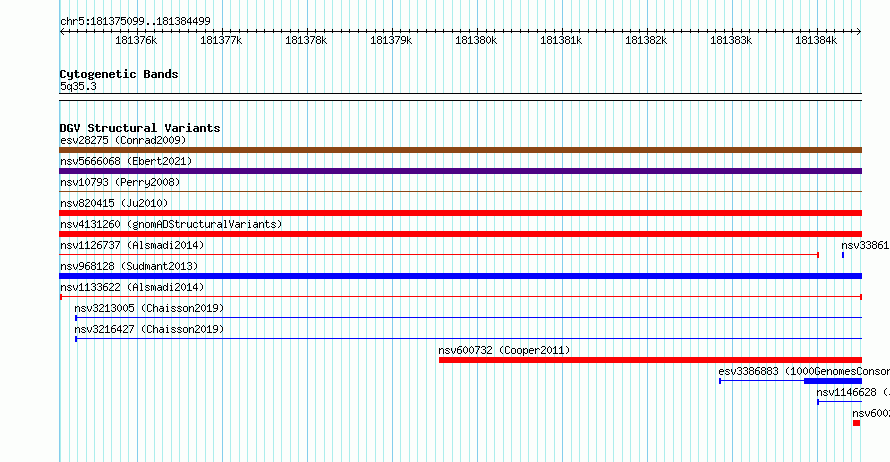The height and width of the screenshot is (462, 890).
Task: Open the nsv1133622 (Alsmadi2014) variant line
Action: tap(460, 297)
